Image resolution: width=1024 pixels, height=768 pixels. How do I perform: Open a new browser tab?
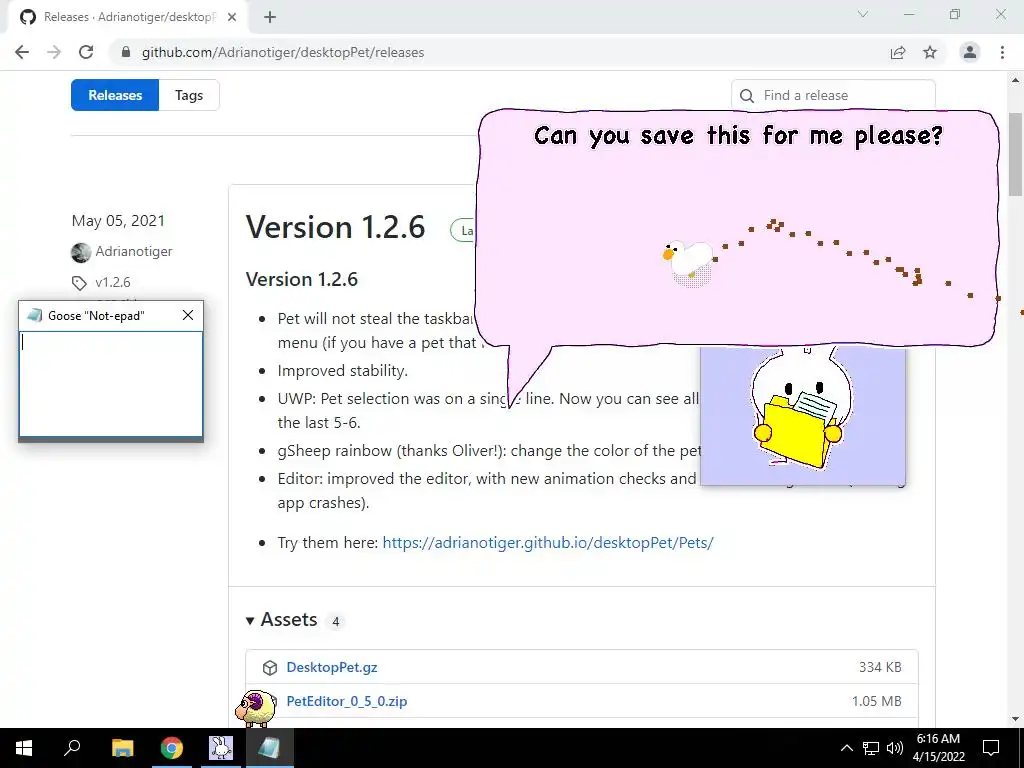(x=270, y=17)
